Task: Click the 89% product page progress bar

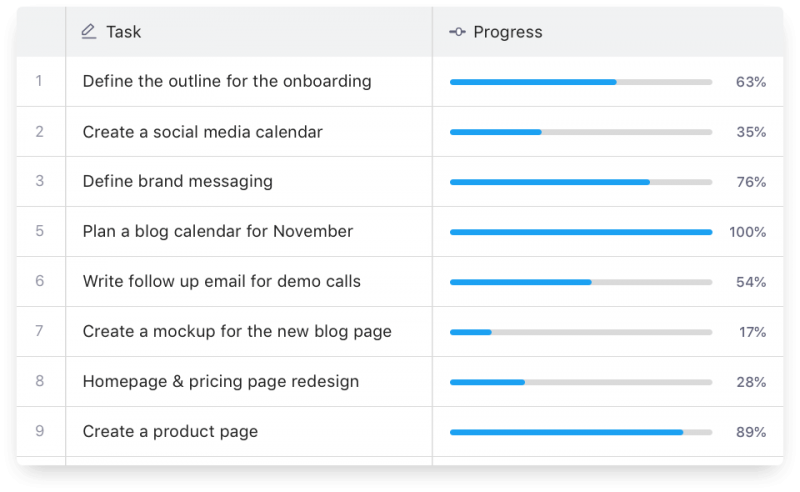Action: coord(580,432)
